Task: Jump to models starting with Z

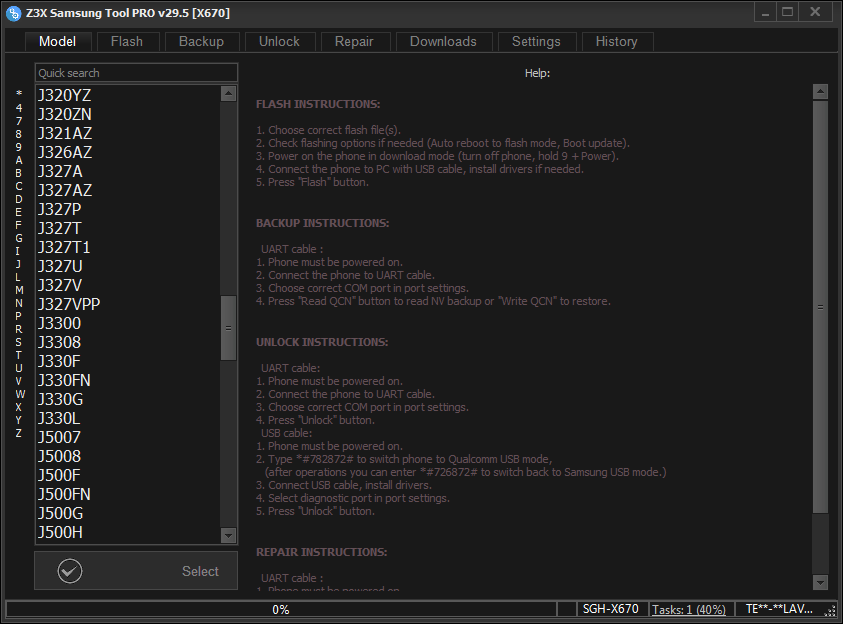Action: pyautogui.click(x=19, y=433)
